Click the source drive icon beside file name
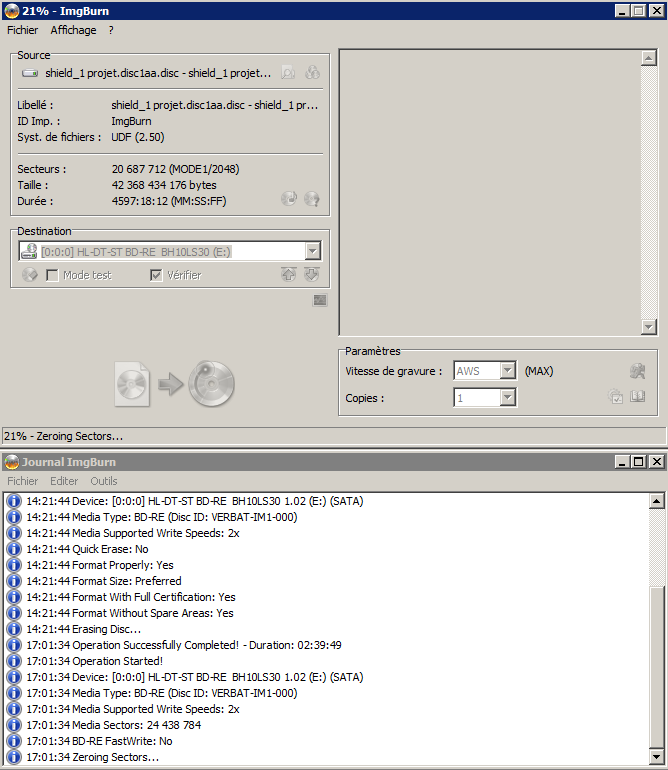This screenshot has height=770, width=668. [30, 73]
